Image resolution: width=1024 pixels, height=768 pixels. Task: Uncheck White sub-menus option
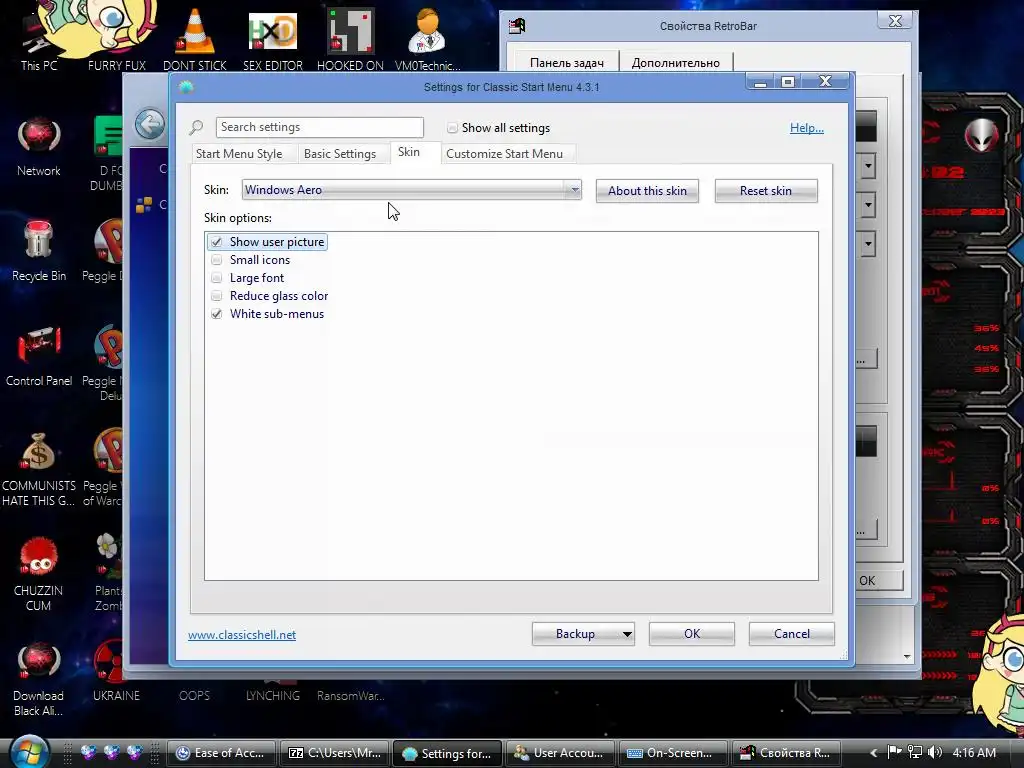(x=216, y=314)
